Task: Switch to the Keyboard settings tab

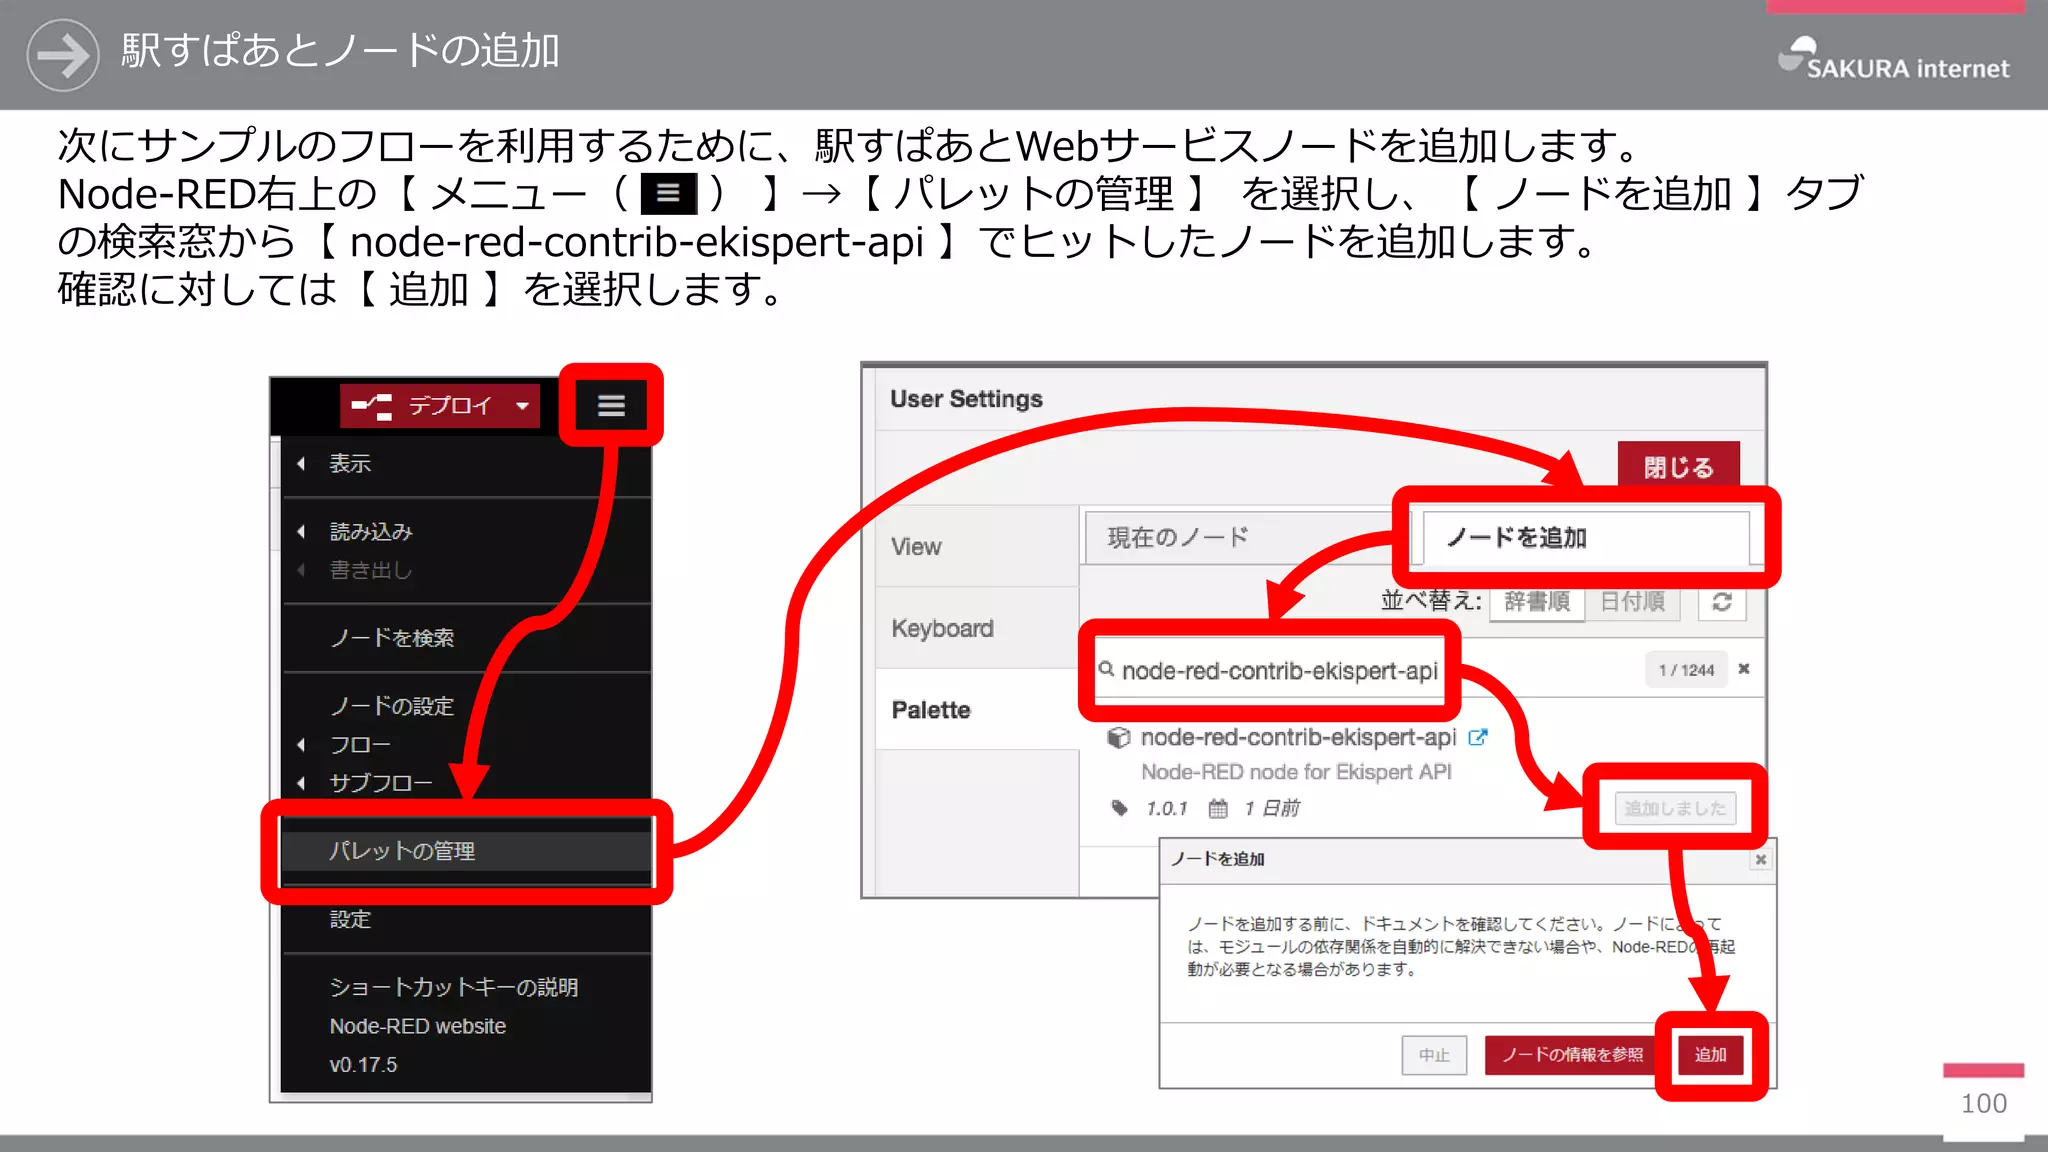Action: point(977,628)
